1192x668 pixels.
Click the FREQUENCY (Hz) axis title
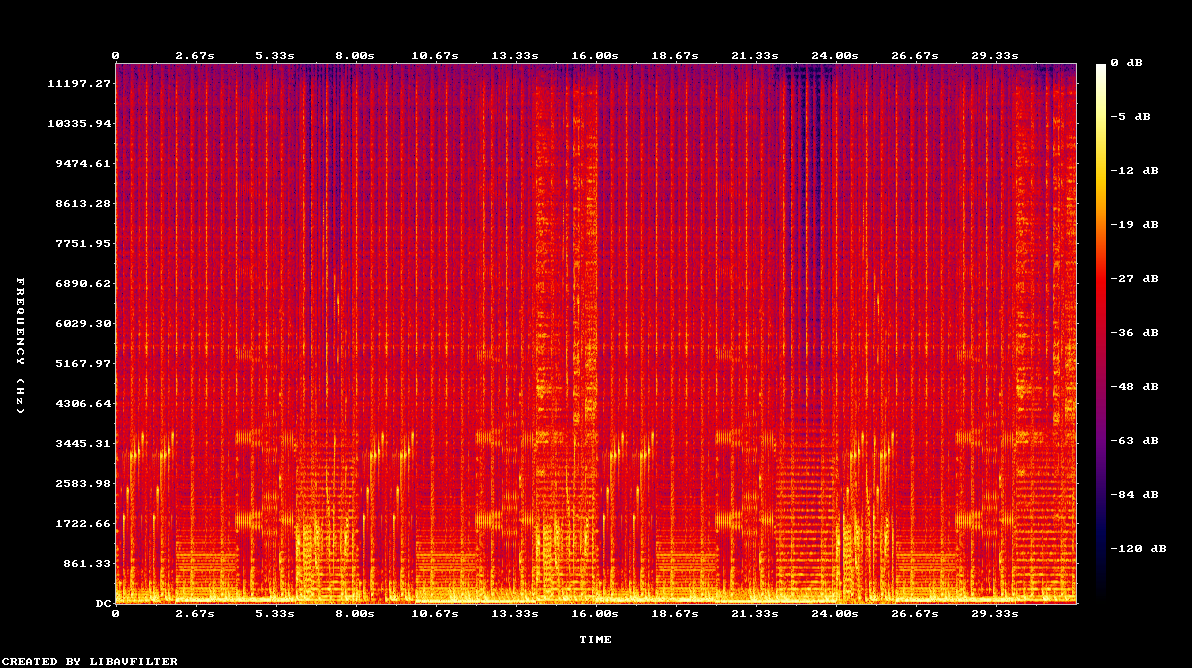coord(21,346)
